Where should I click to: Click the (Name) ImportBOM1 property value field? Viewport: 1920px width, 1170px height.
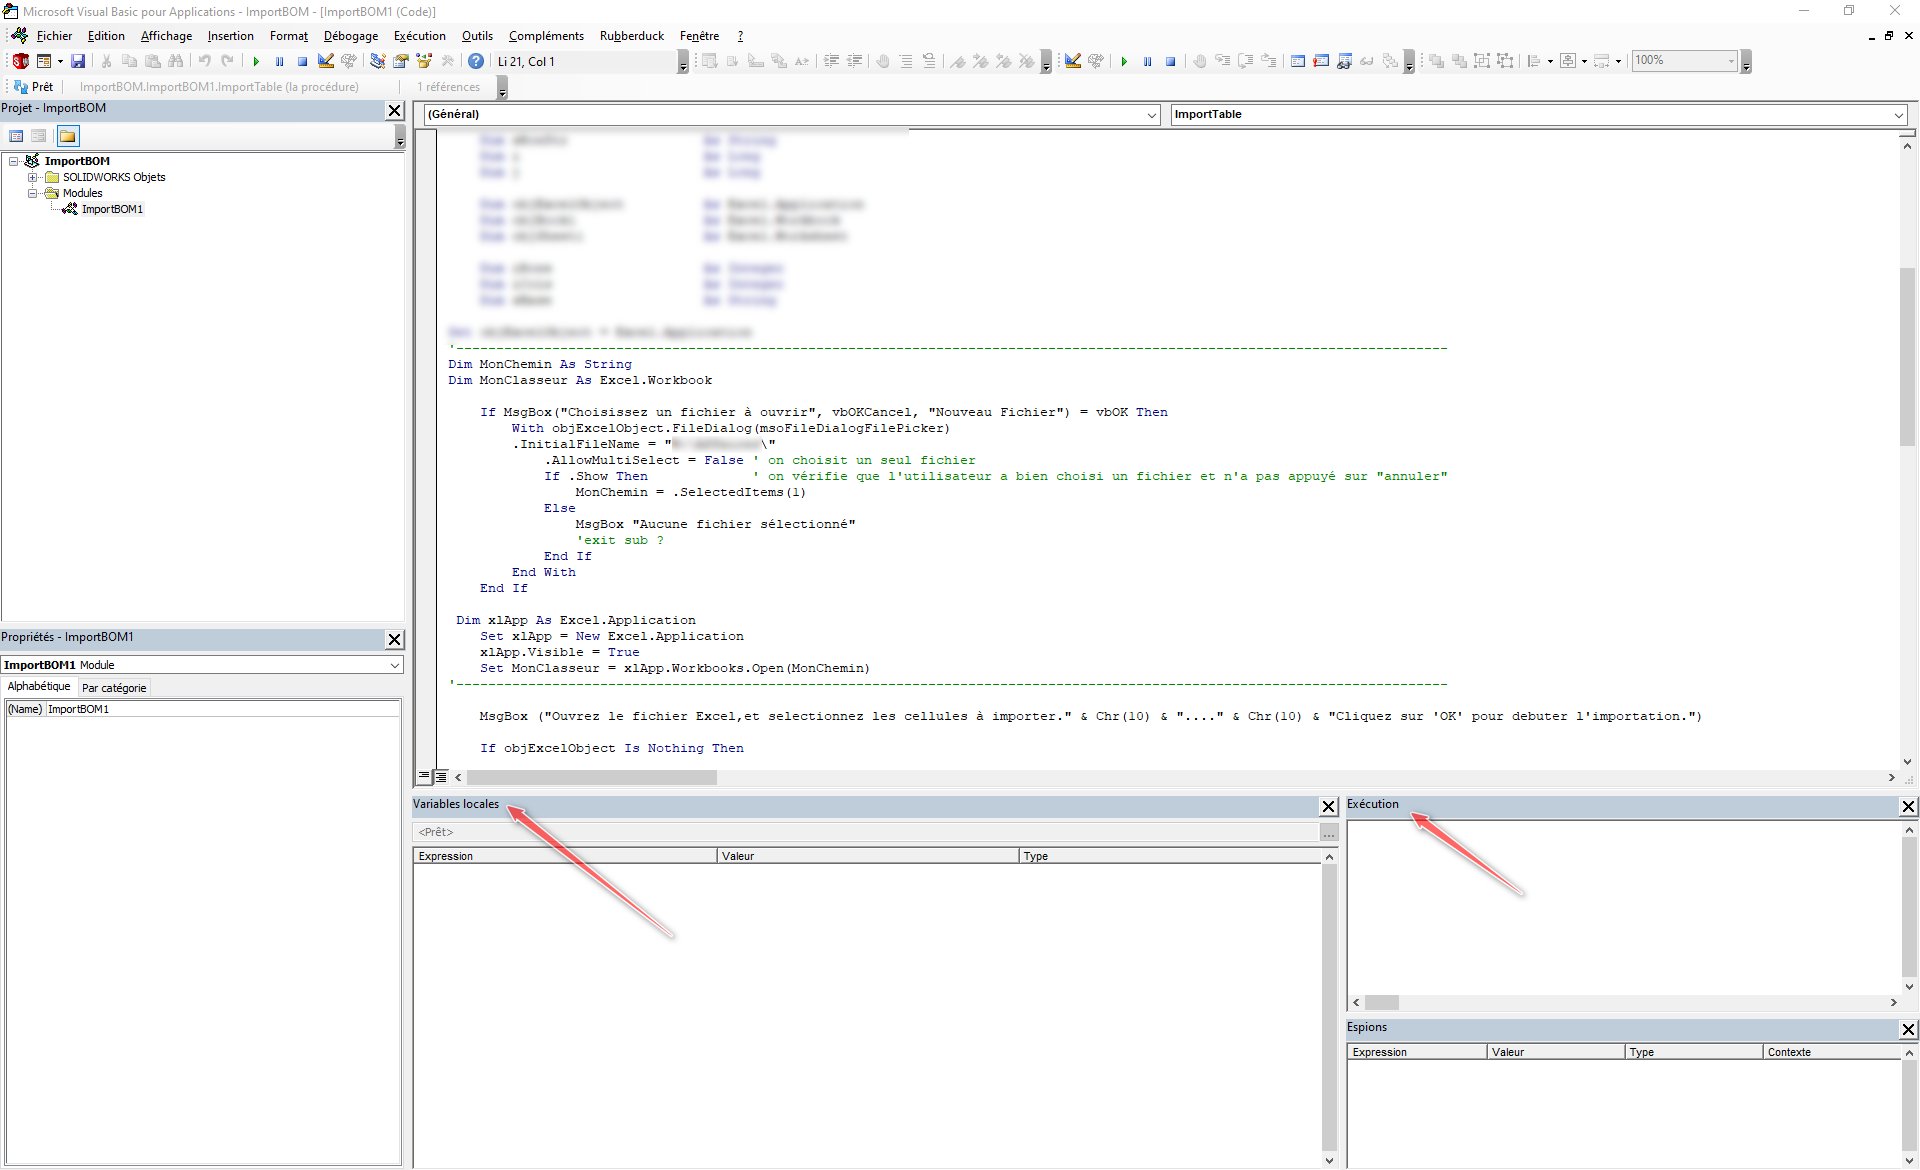pos(223,709)
